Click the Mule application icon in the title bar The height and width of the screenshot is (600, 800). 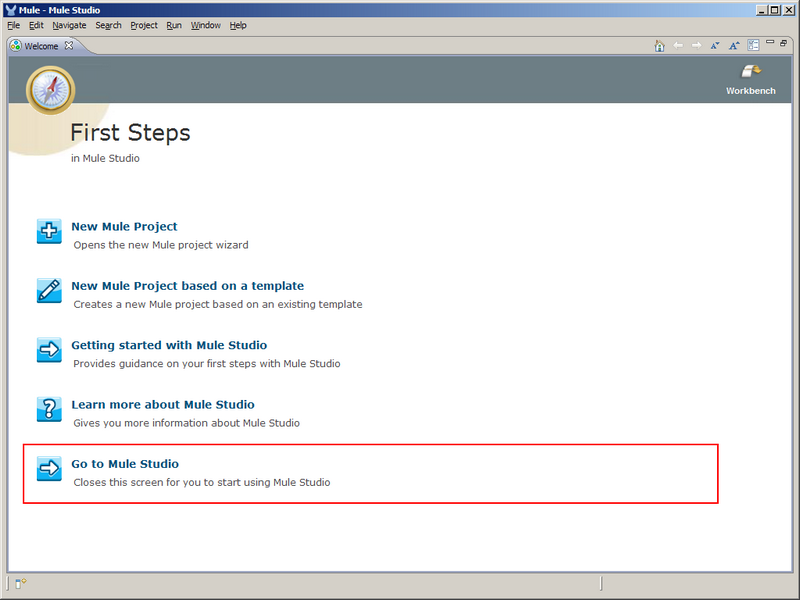(11, 10)
